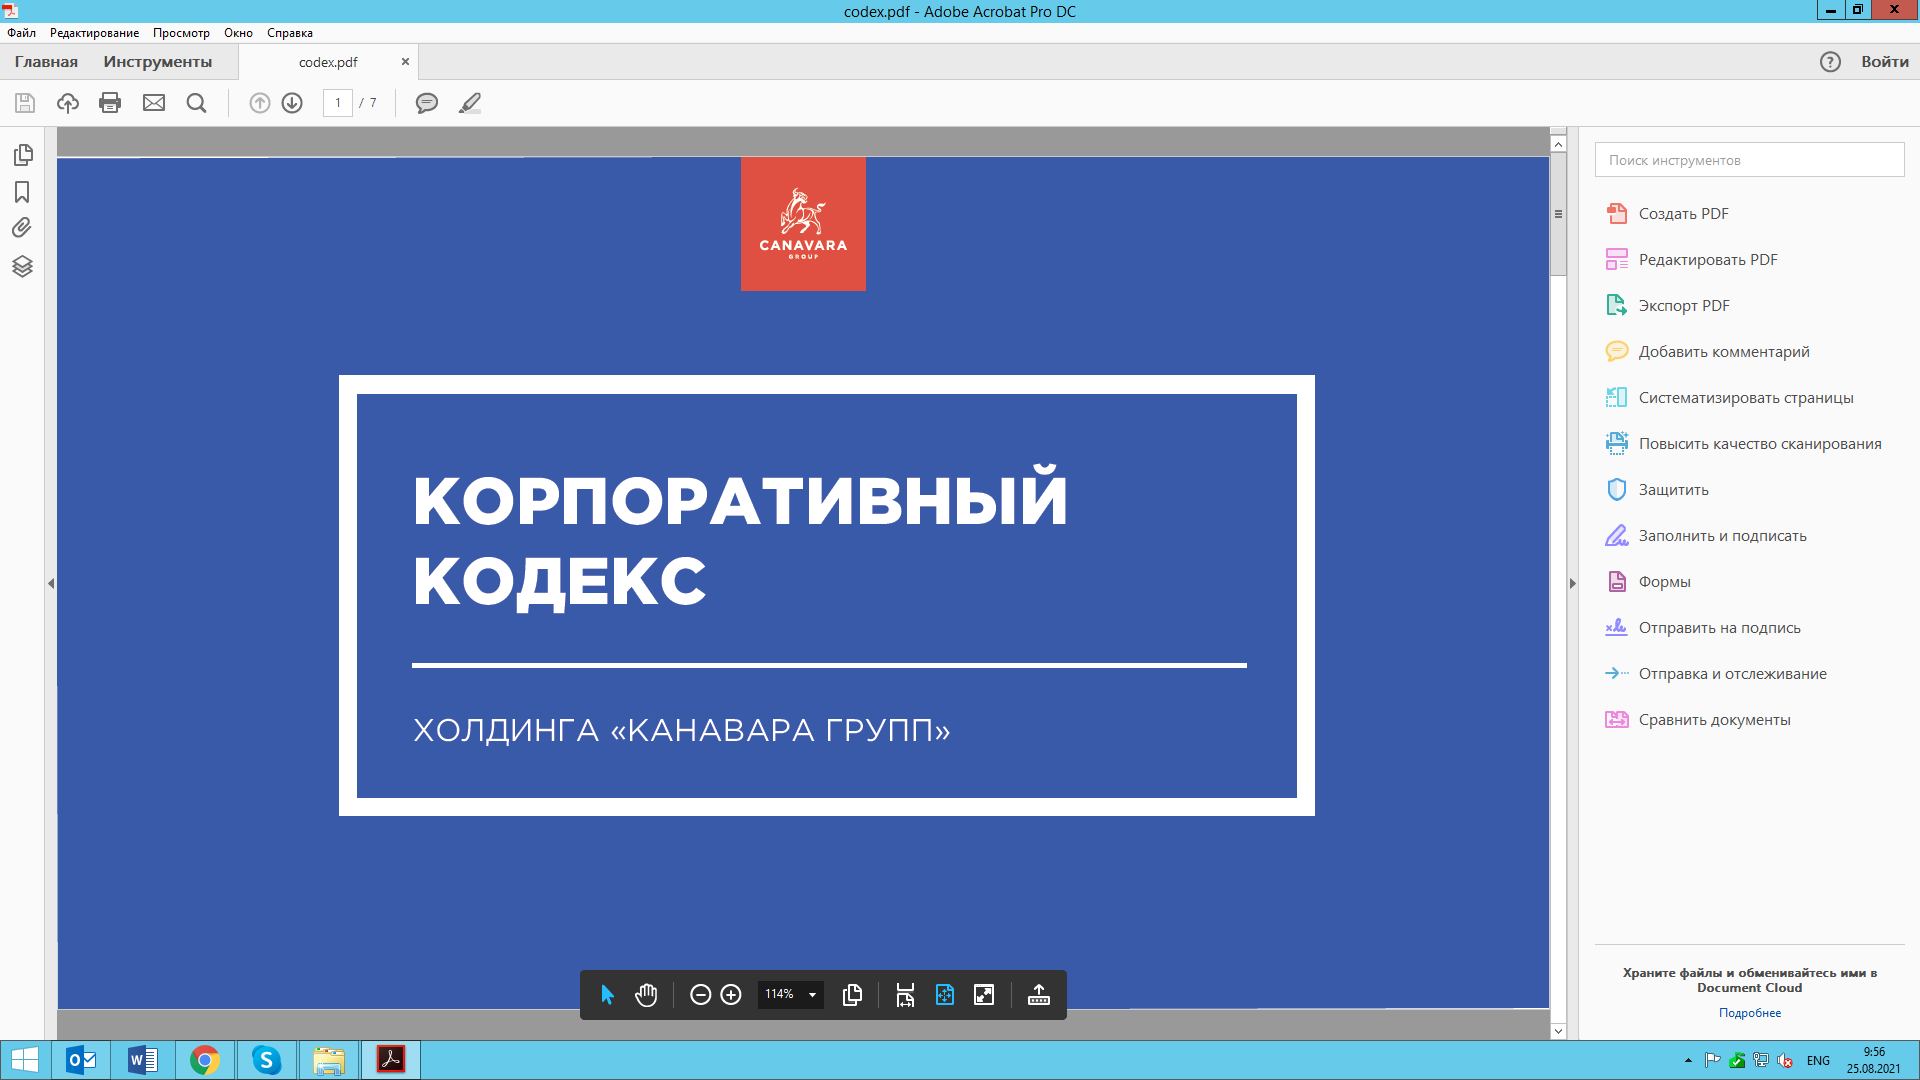Image resolution: width=1920 pixels, height=1080 pixels.
Task: Open help question mark icon
Action: (1830, 62)
